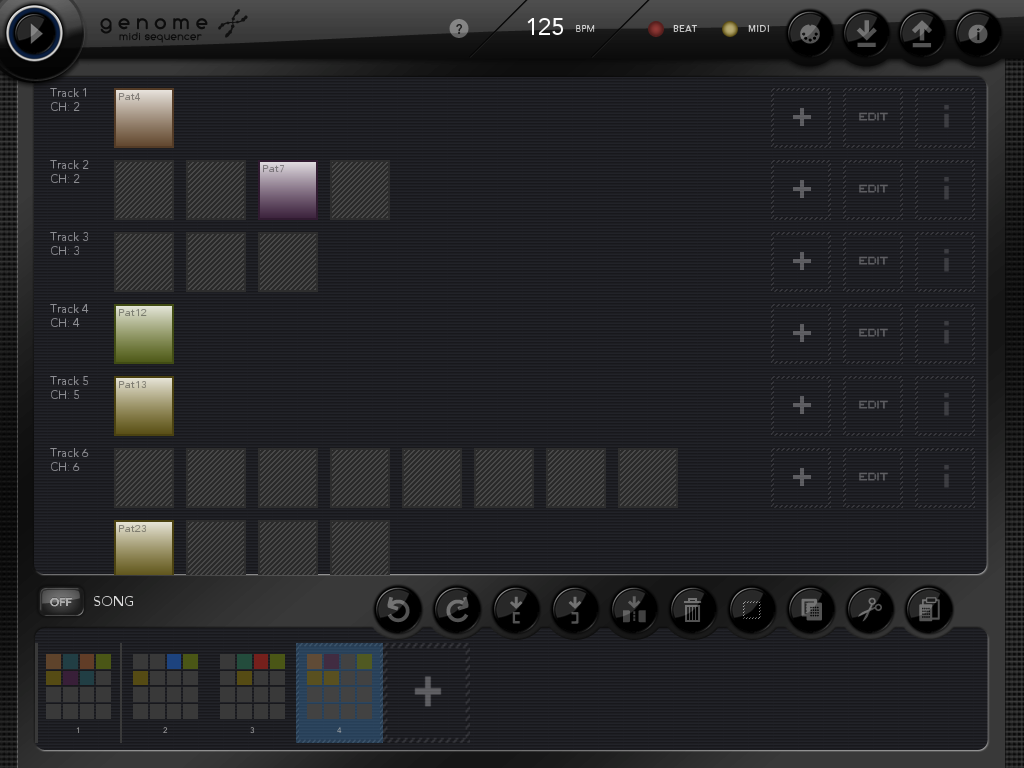Select the Track 5 CH: 5 label
This screenshot has height=768, width=1024.
[x=69, y=388]
